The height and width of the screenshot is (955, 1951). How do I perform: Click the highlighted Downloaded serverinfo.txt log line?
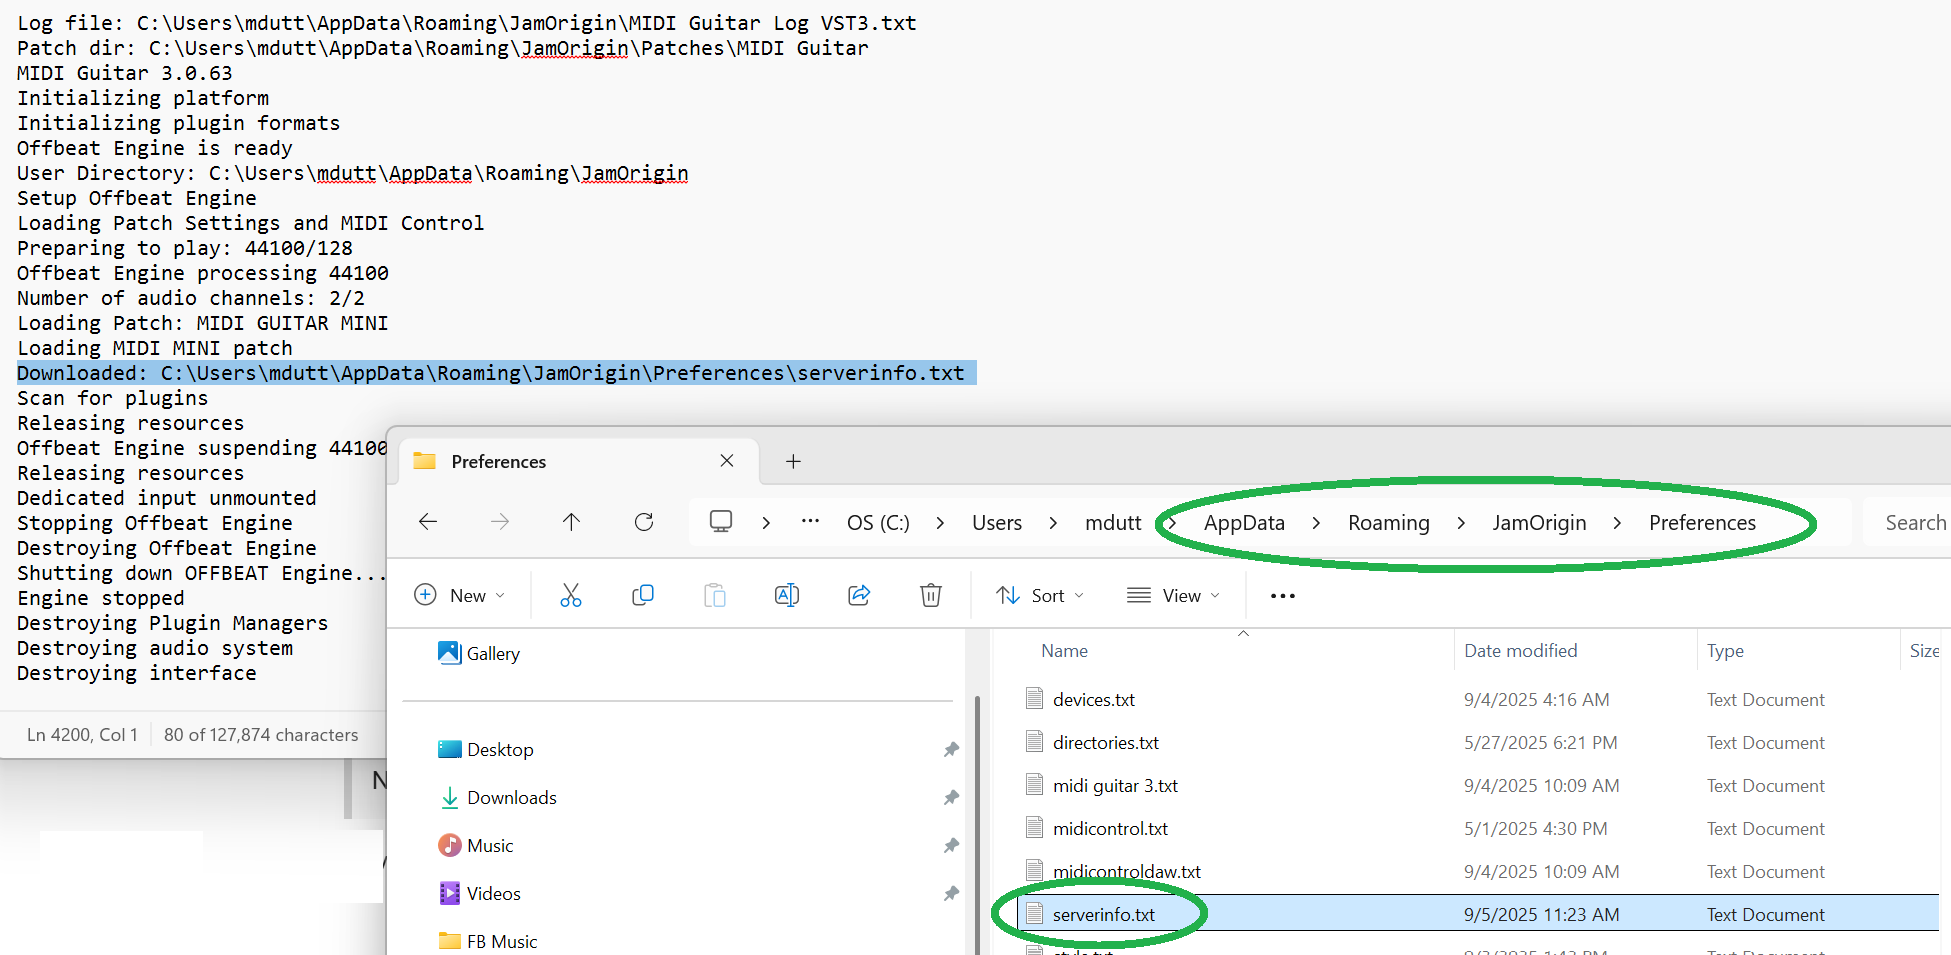[491, 373]
